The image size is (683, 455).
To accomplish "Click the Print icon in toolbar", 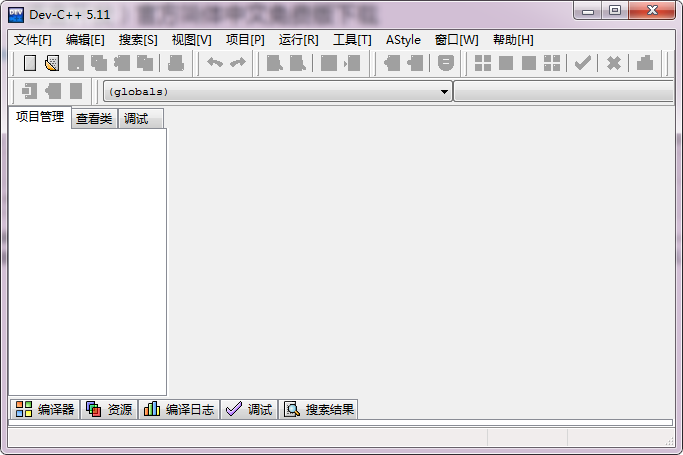I will point(176,63).
